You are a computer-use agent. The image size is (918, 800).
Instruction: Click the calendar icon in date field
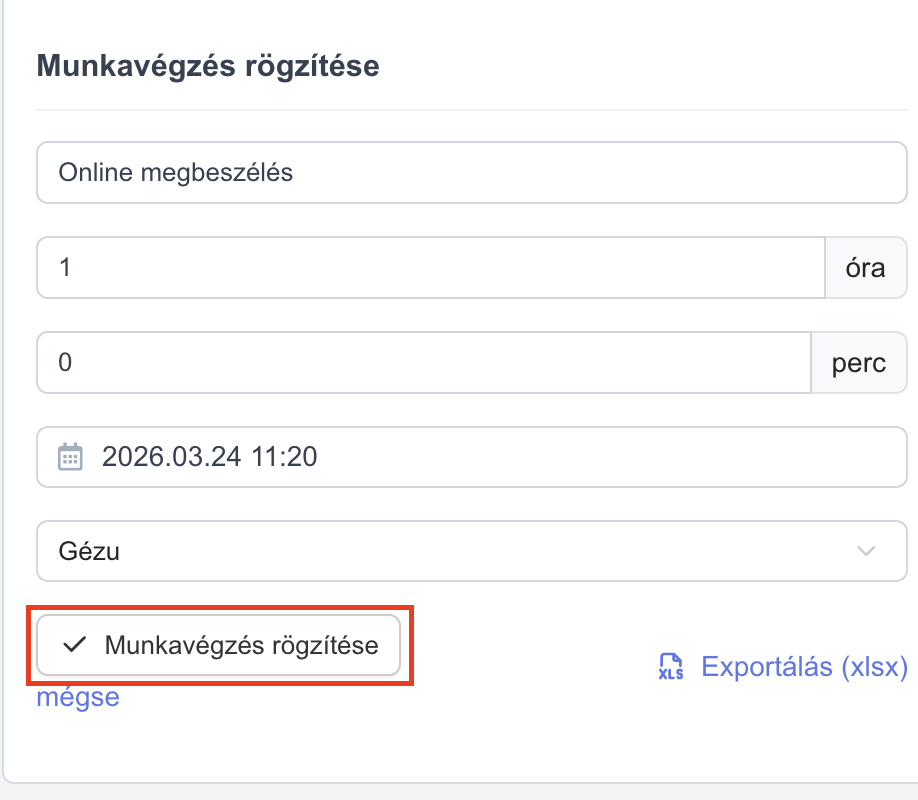click(70, 457)
